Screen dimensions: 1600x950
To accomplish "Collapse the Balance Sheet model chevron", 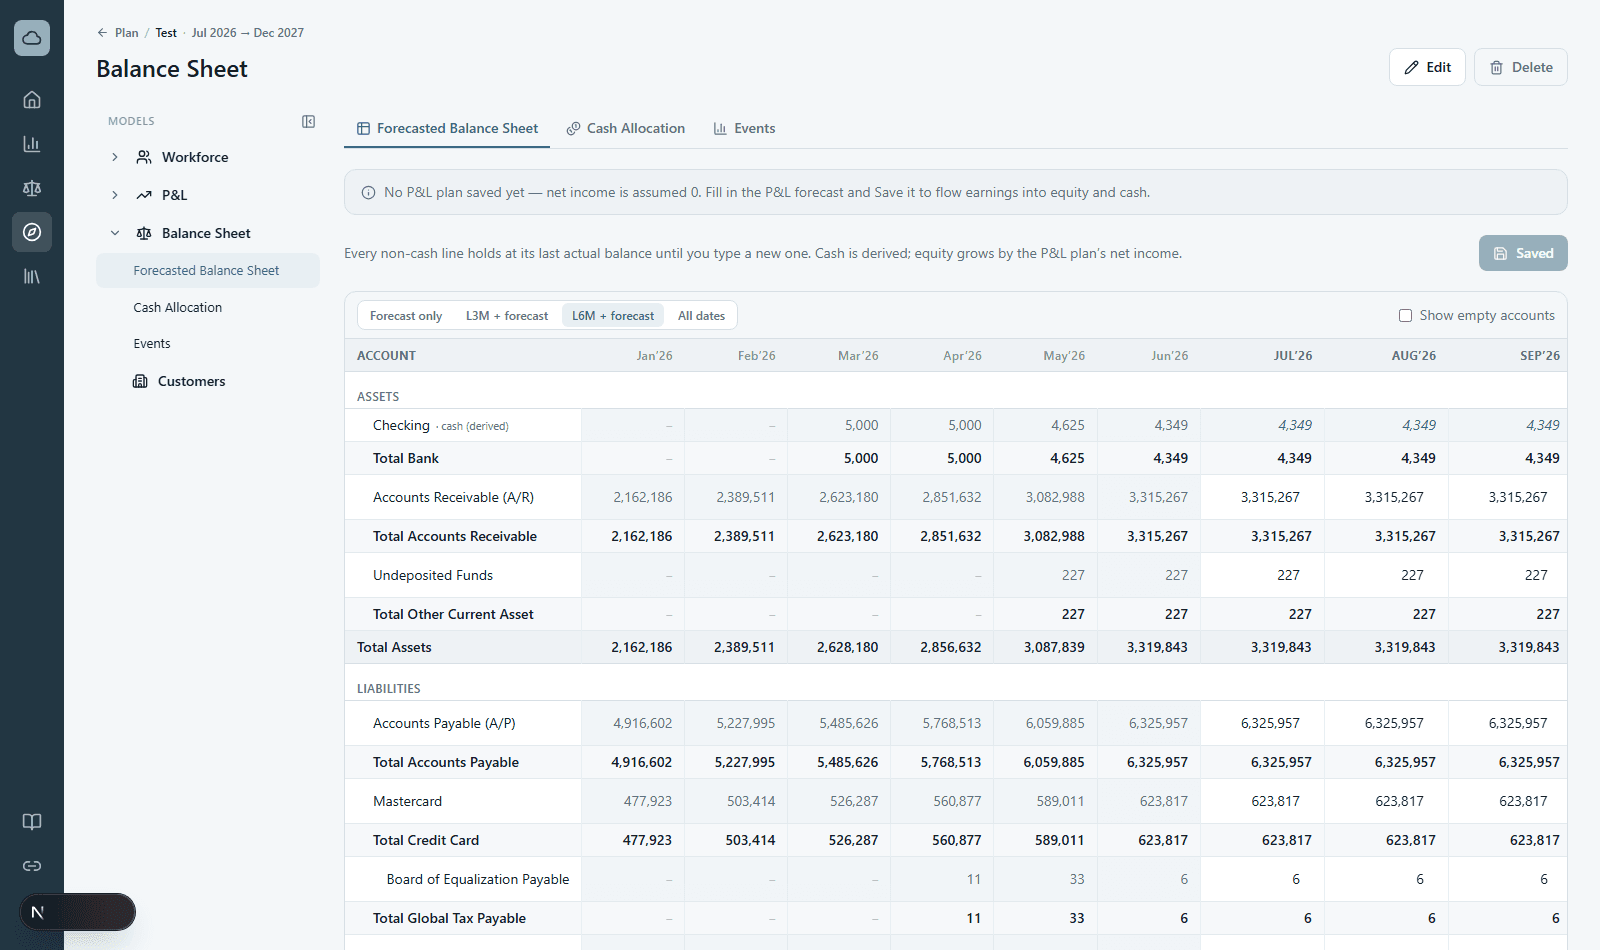I will [115, 233].
